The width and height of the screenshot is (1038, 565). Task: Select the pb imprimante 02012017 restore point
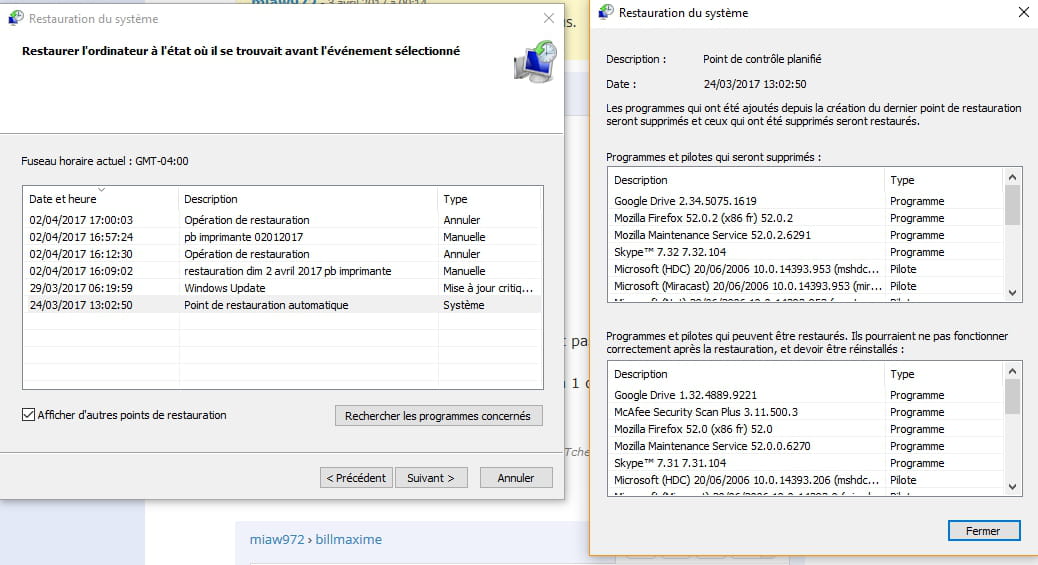point(283,236)
